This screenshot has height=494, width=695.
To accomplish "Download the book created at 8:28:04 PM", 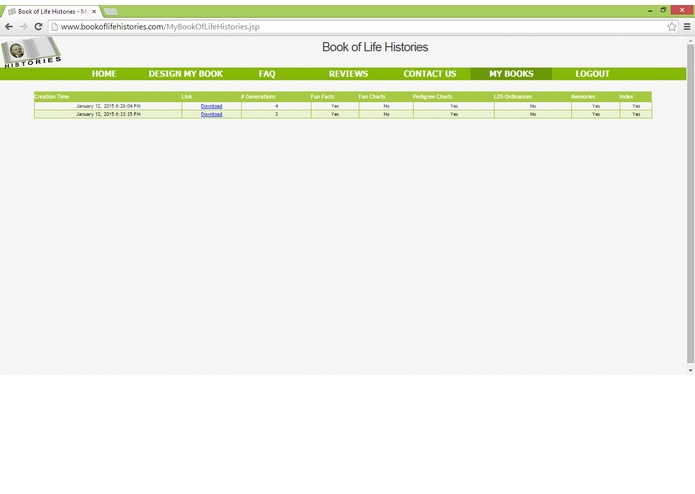I will click(x=211, y=106).
